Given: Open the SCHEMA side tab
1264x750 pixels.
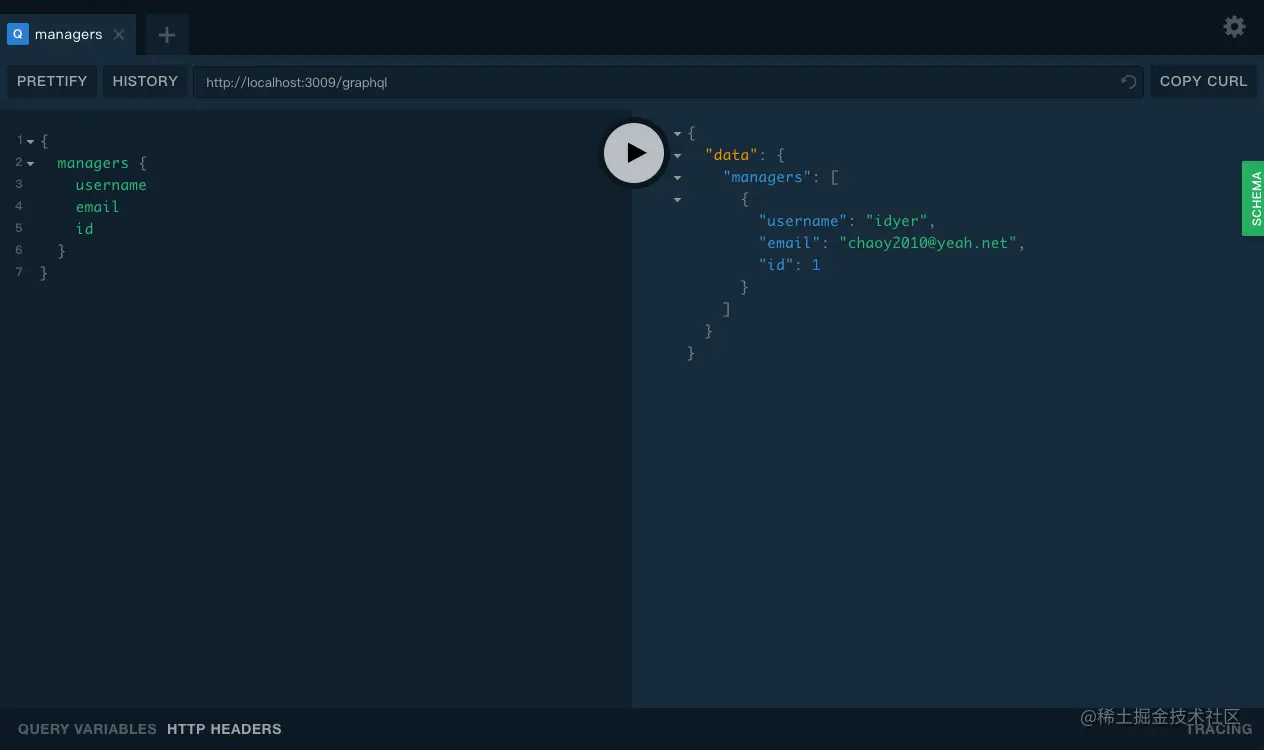Looking at the screenshot, I should click(1254, 198).
